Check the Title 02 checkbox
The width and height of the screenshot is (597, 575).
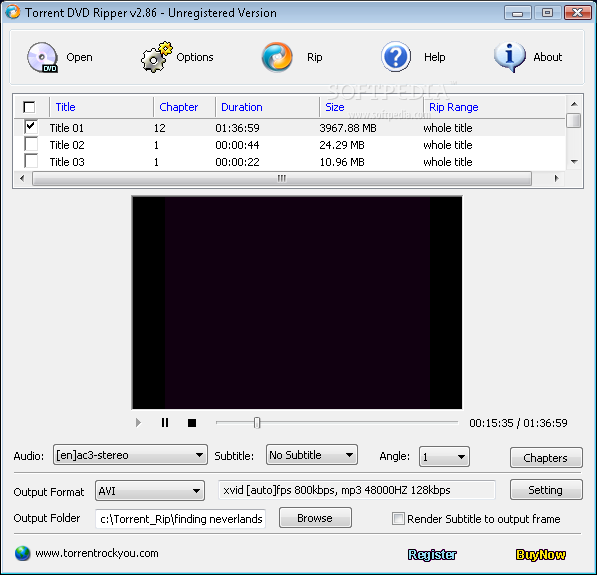pyautogui.click(x=31, y=144)
